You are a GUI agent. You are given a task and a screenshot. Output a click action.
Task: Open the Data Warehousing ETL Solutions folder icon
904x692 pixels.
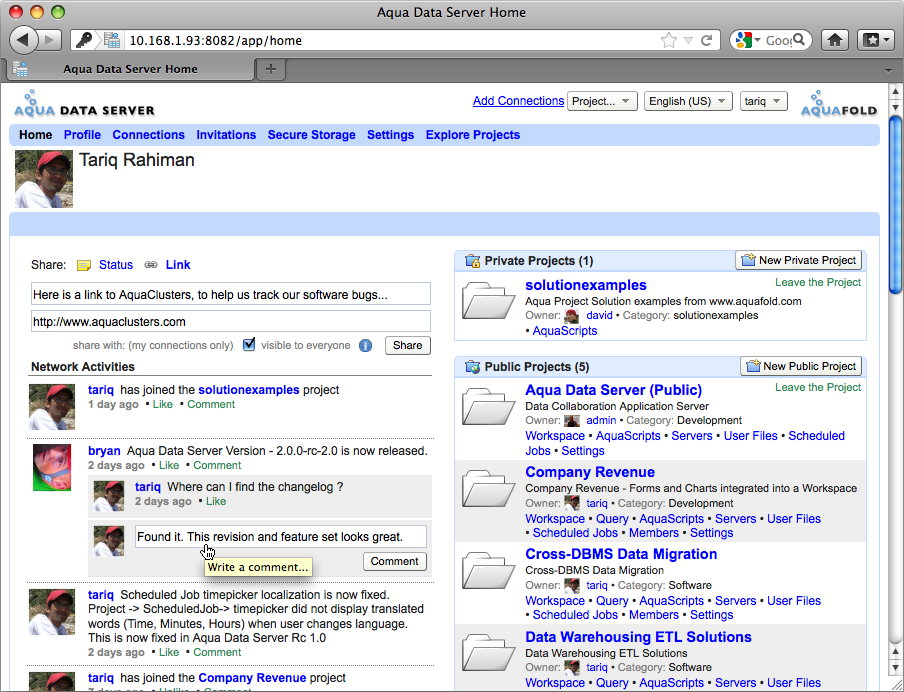pyautogui.click(x=488, y=653)
